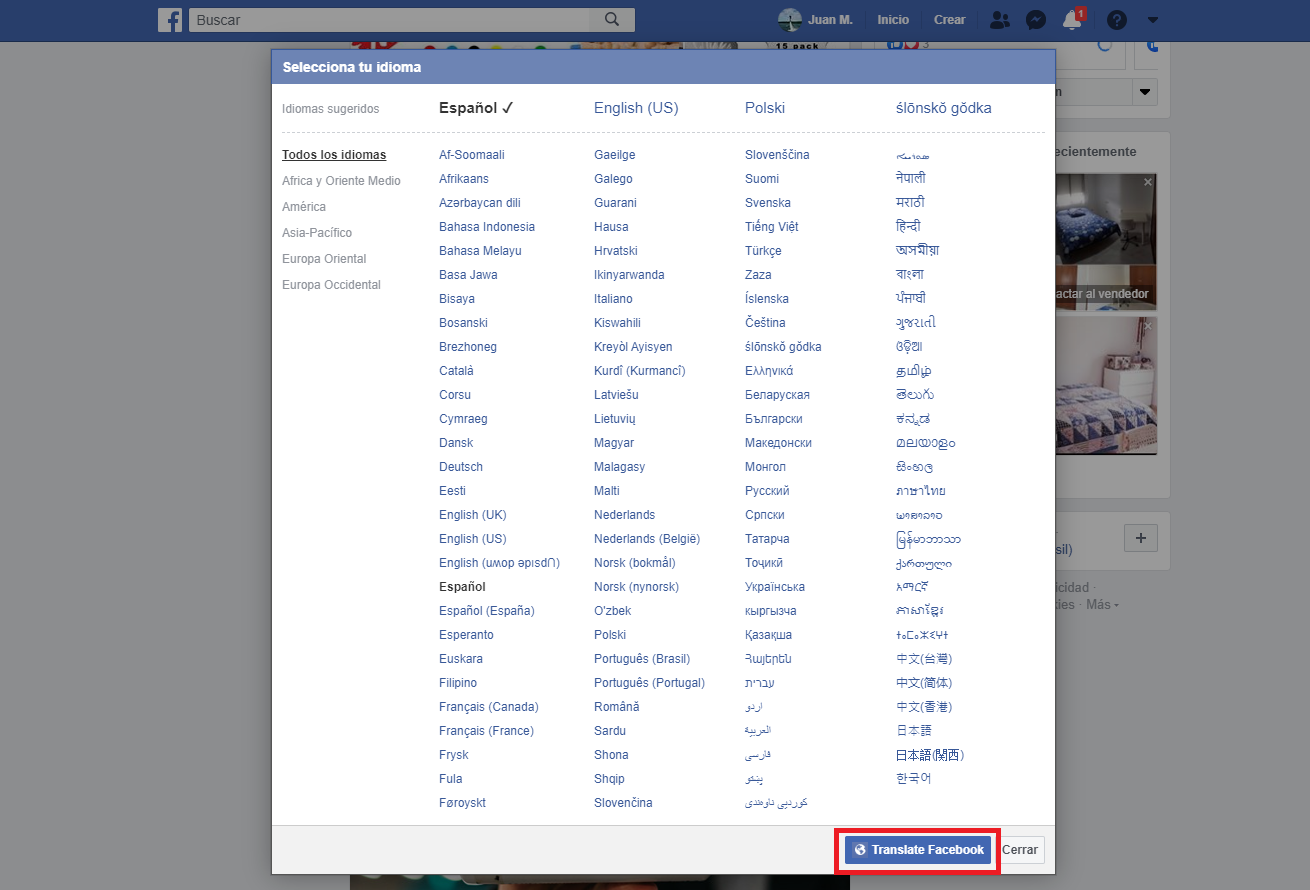Click the Facebook logo icon

coord(170,20)
